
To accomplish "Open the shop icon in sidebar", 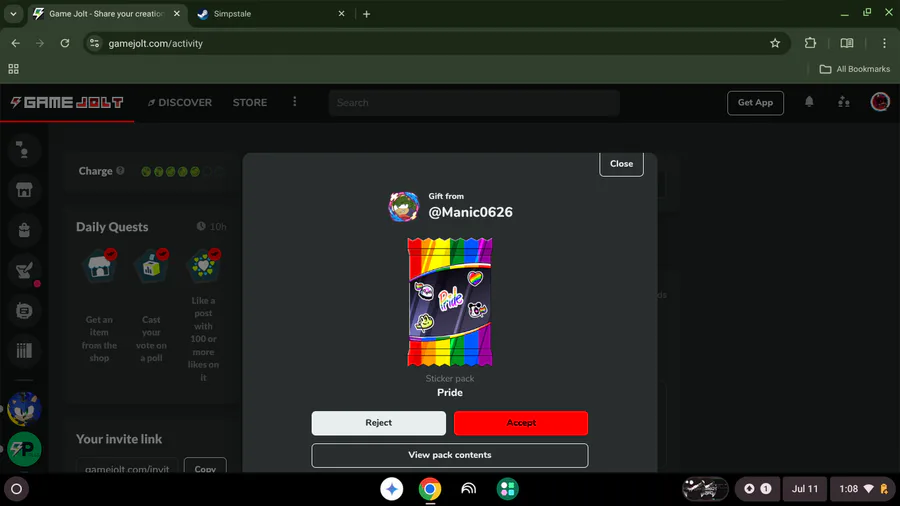I will (x=24, y=190).
